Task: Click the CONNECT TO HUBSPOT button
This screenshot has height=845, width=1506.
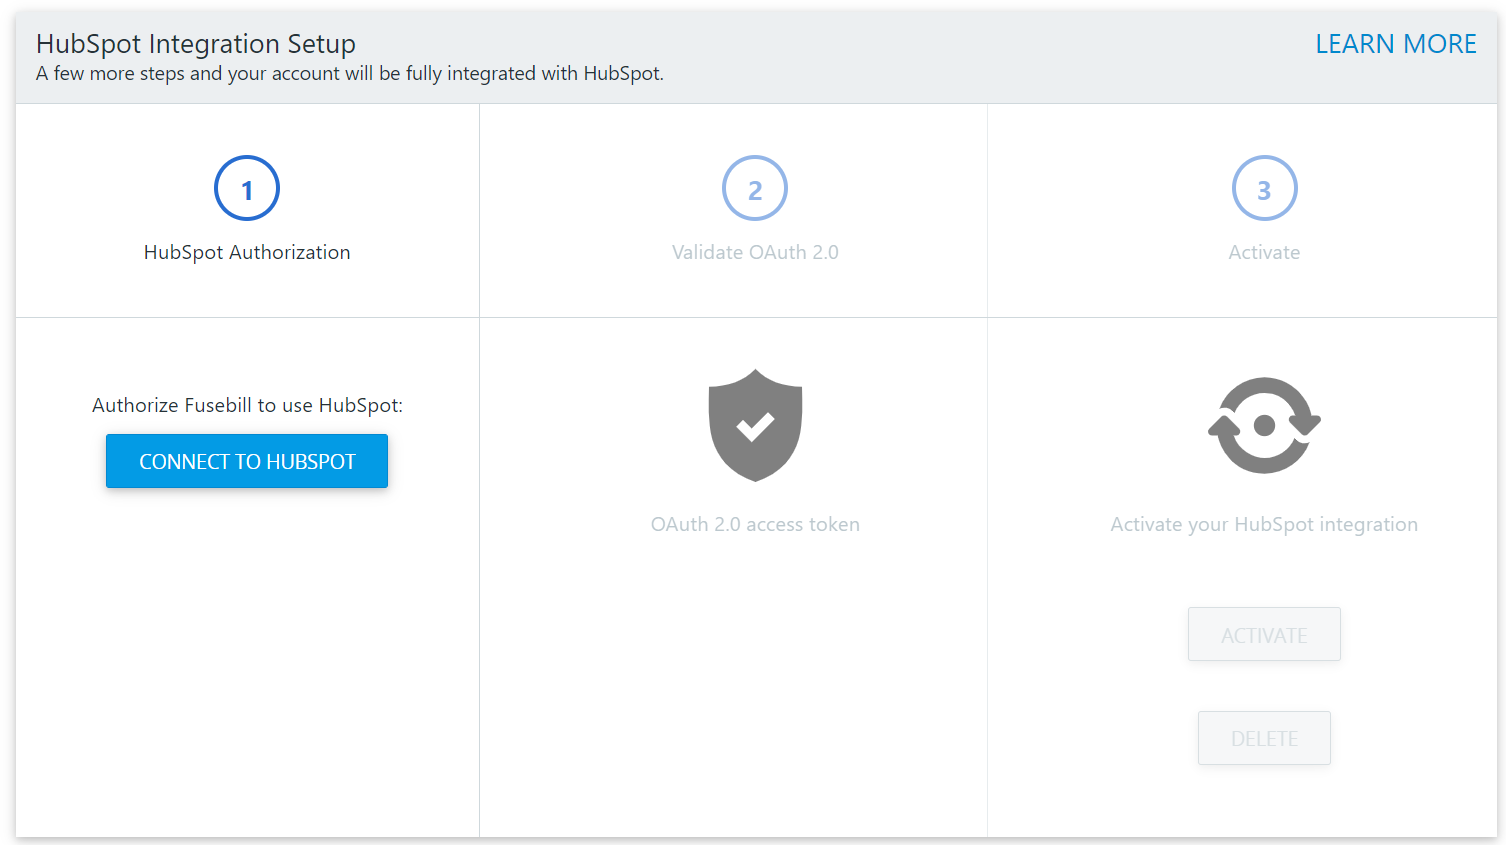Action: [x=247, y=461]
